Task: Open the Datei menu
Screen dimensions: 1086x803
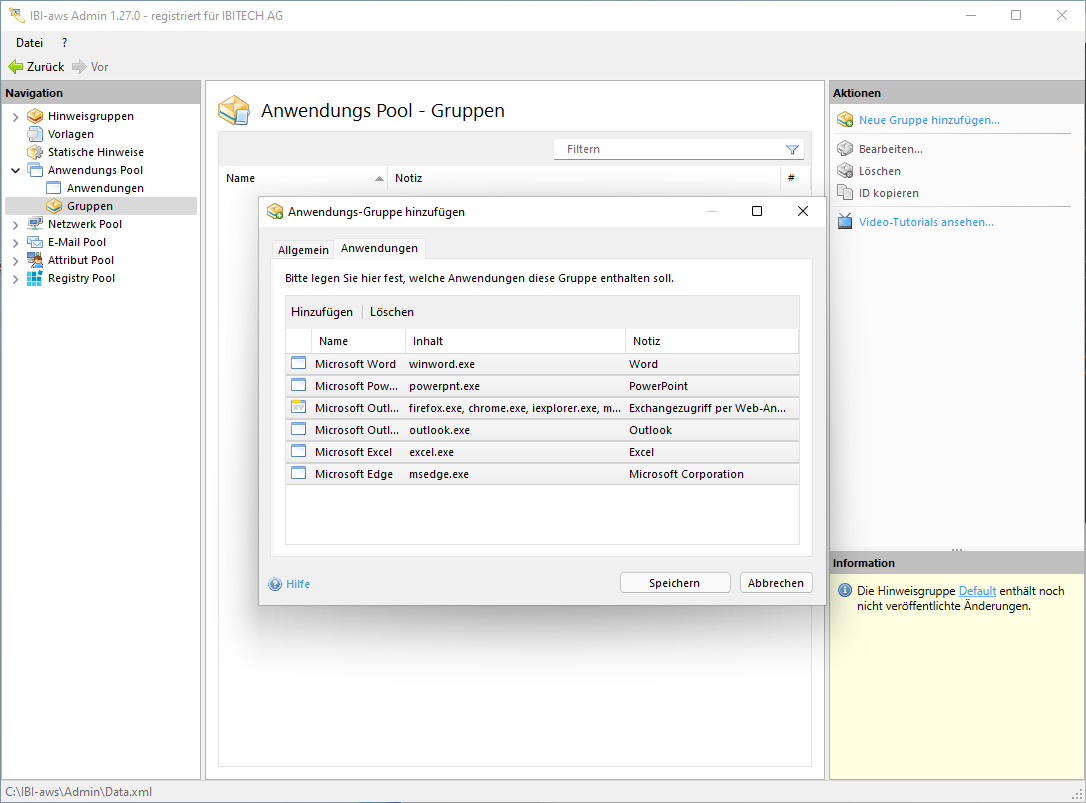Action: tap(29, 43)
